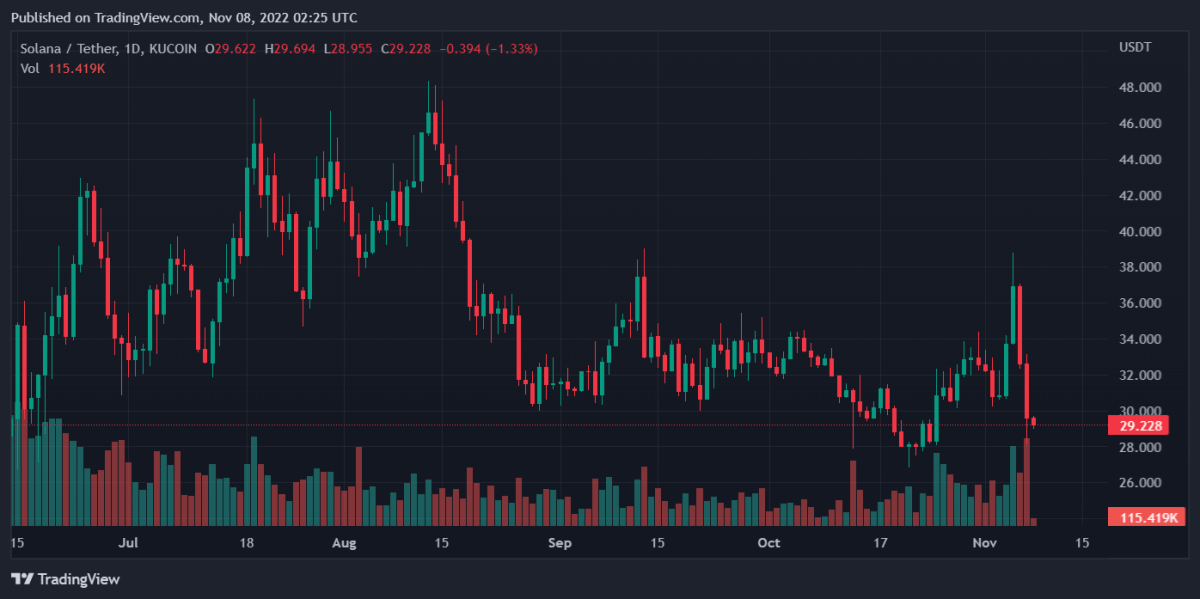
Task: Click the 42.000 price axis label
Action: (1140, 195)
